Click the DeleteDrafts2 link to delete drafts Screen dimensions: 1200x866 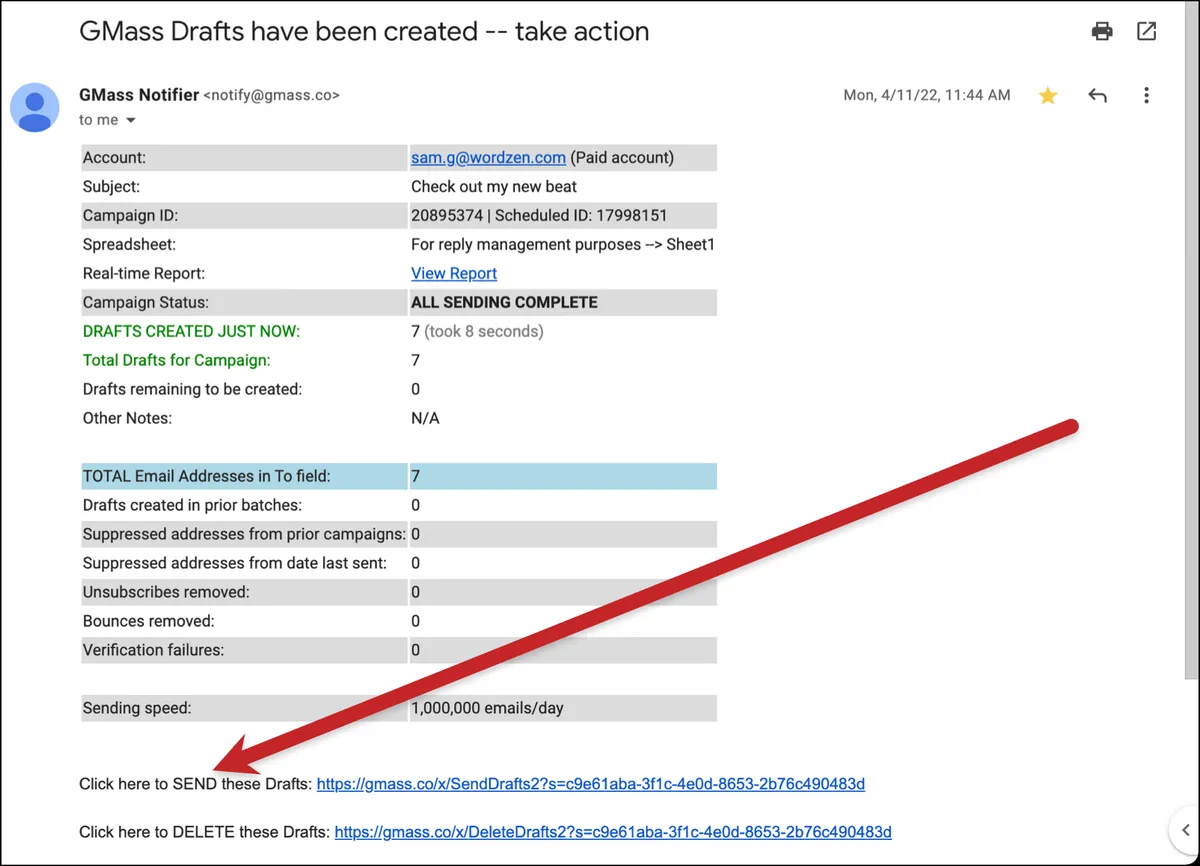[613, 832]
